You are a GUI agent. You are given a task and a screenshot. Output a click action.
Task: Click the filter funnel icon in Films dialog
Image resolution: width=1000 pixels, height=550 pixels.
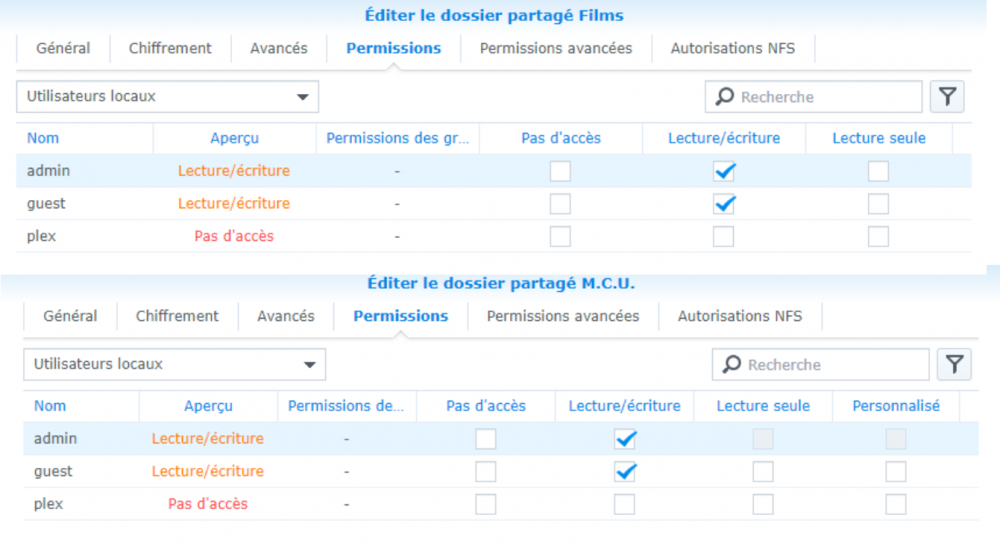point(947,97)
